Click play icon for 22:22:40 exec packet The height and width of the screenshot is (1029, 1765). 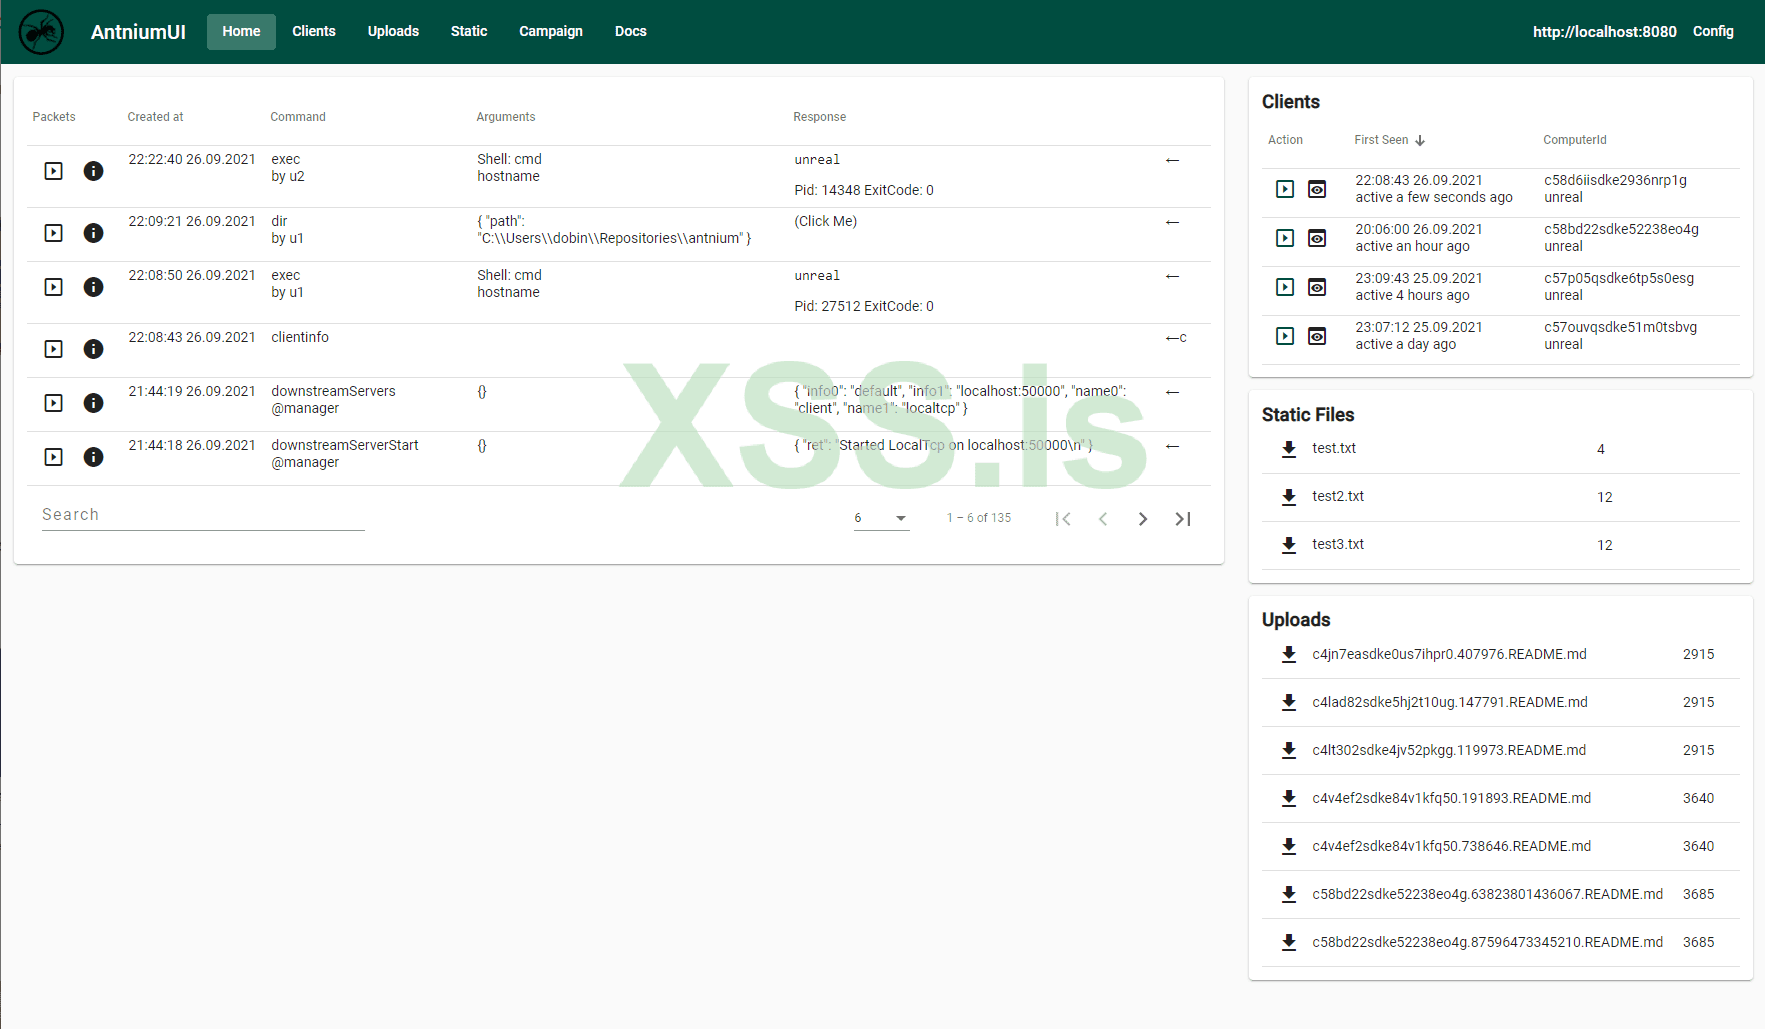(x=54, y=171)
